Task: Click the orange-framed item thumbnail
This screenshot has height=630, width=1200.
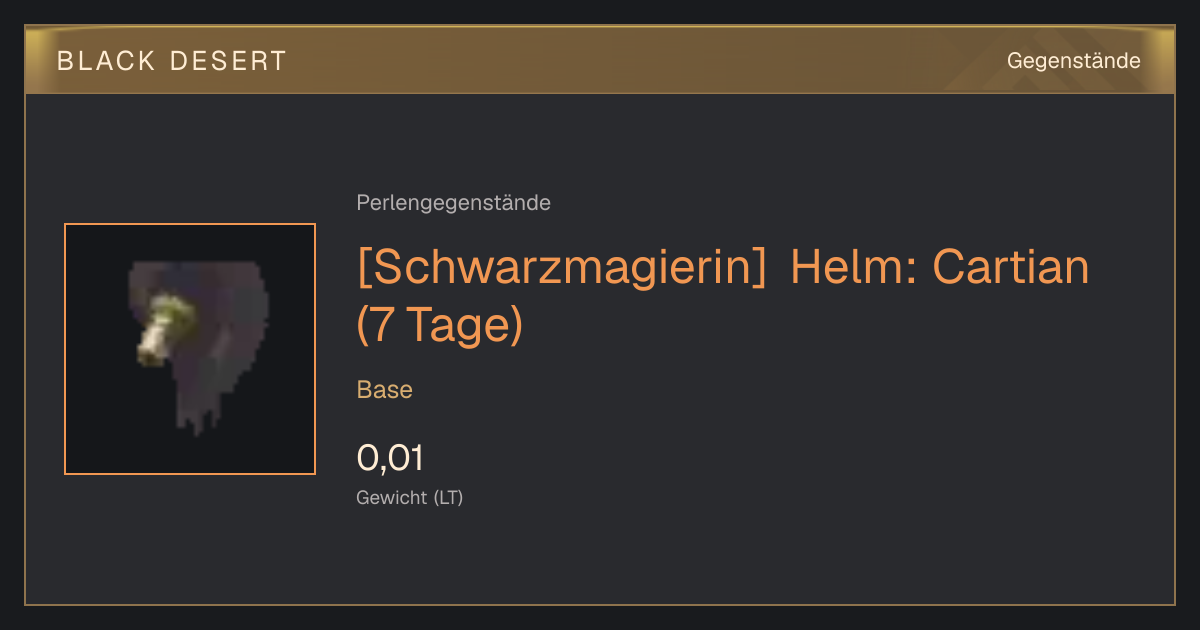Action: [x=190, y=349]
